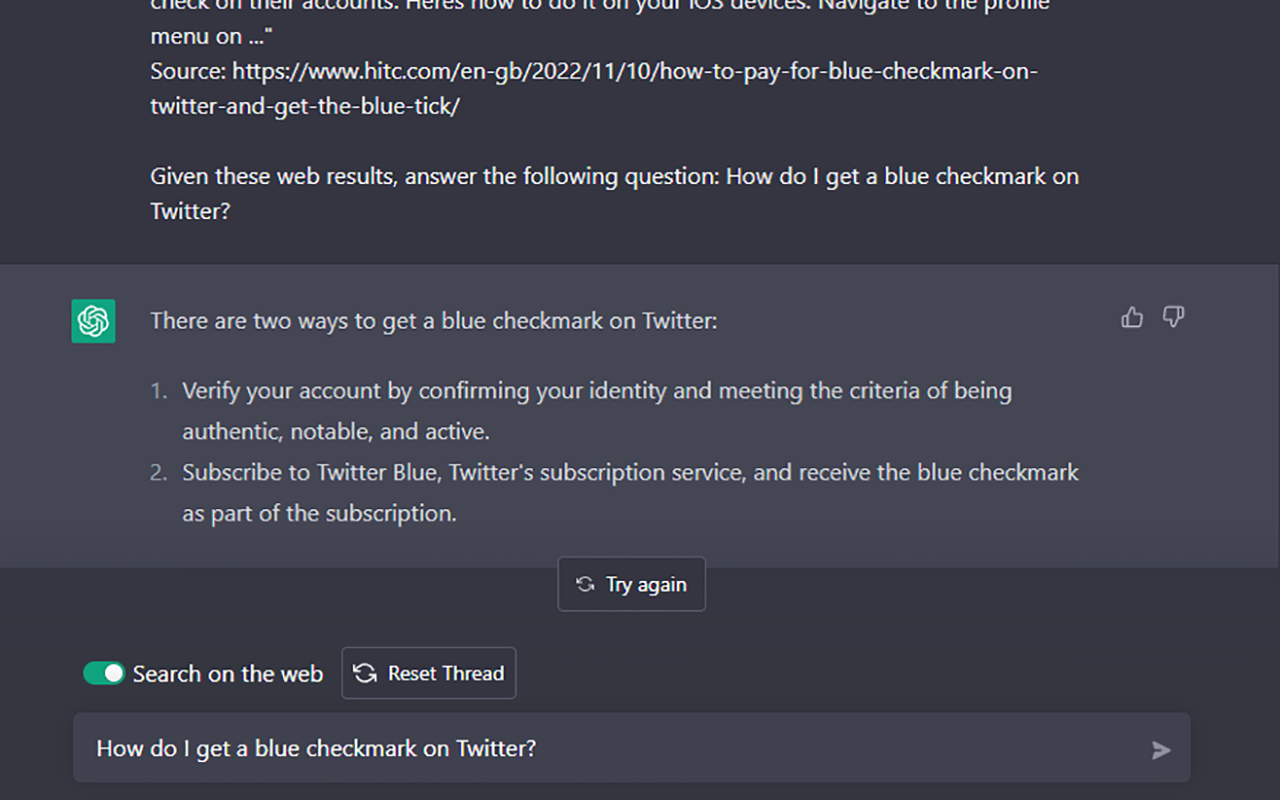Viewport: 1280px width, 800px height.
Task: Click the green ChatGPT logo avatar
Action: coord(93,321)
